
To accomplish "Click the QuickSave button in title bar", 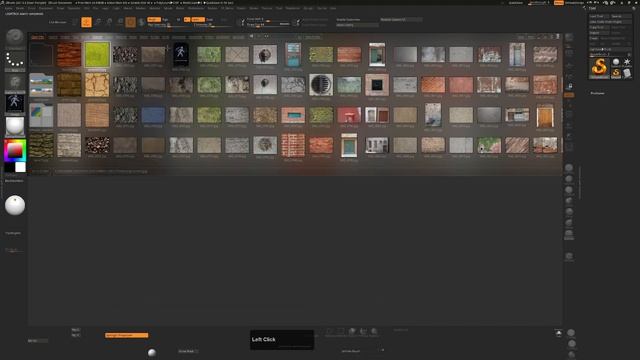I will pos(516,3).
